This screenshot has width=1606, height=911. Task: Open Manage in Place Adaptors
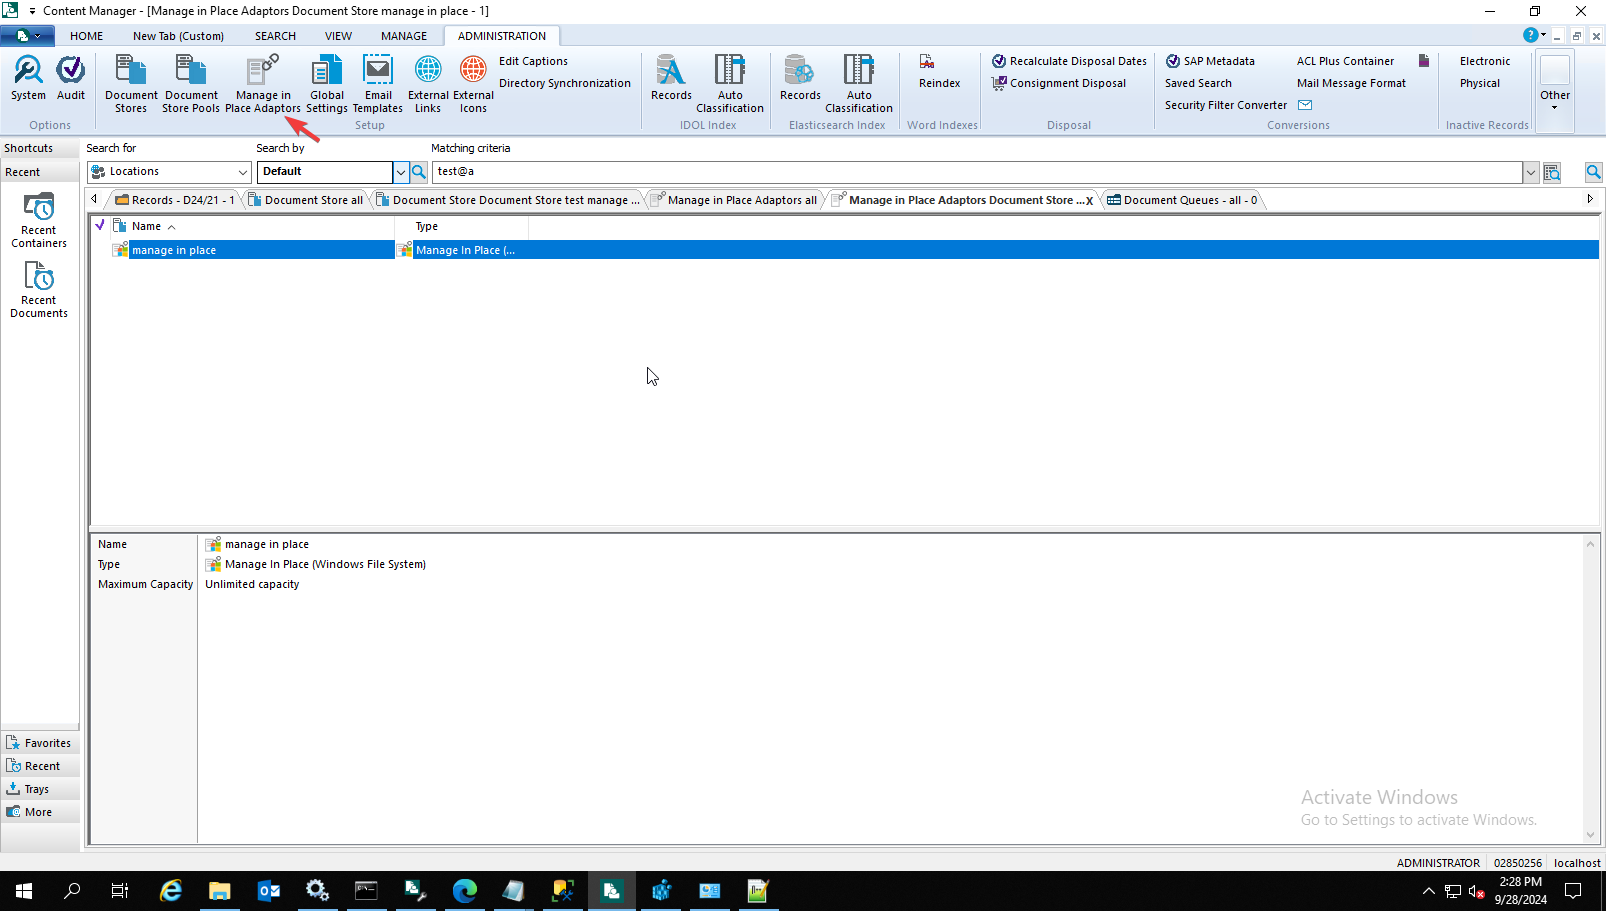[x=263, y=84]
